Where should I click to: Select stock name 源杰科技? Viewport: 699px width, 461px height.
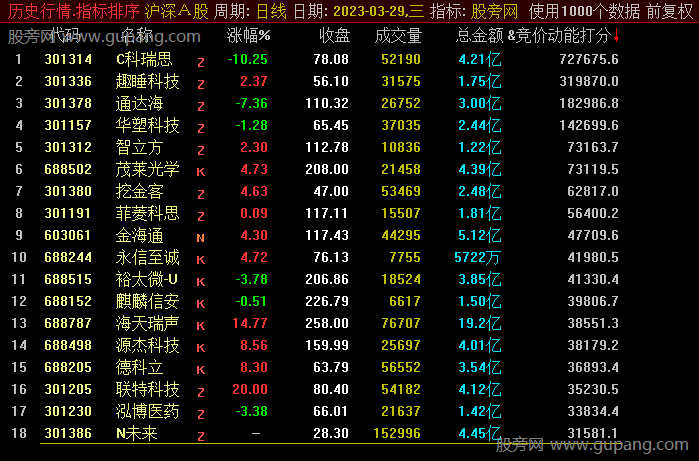(148, 345)
